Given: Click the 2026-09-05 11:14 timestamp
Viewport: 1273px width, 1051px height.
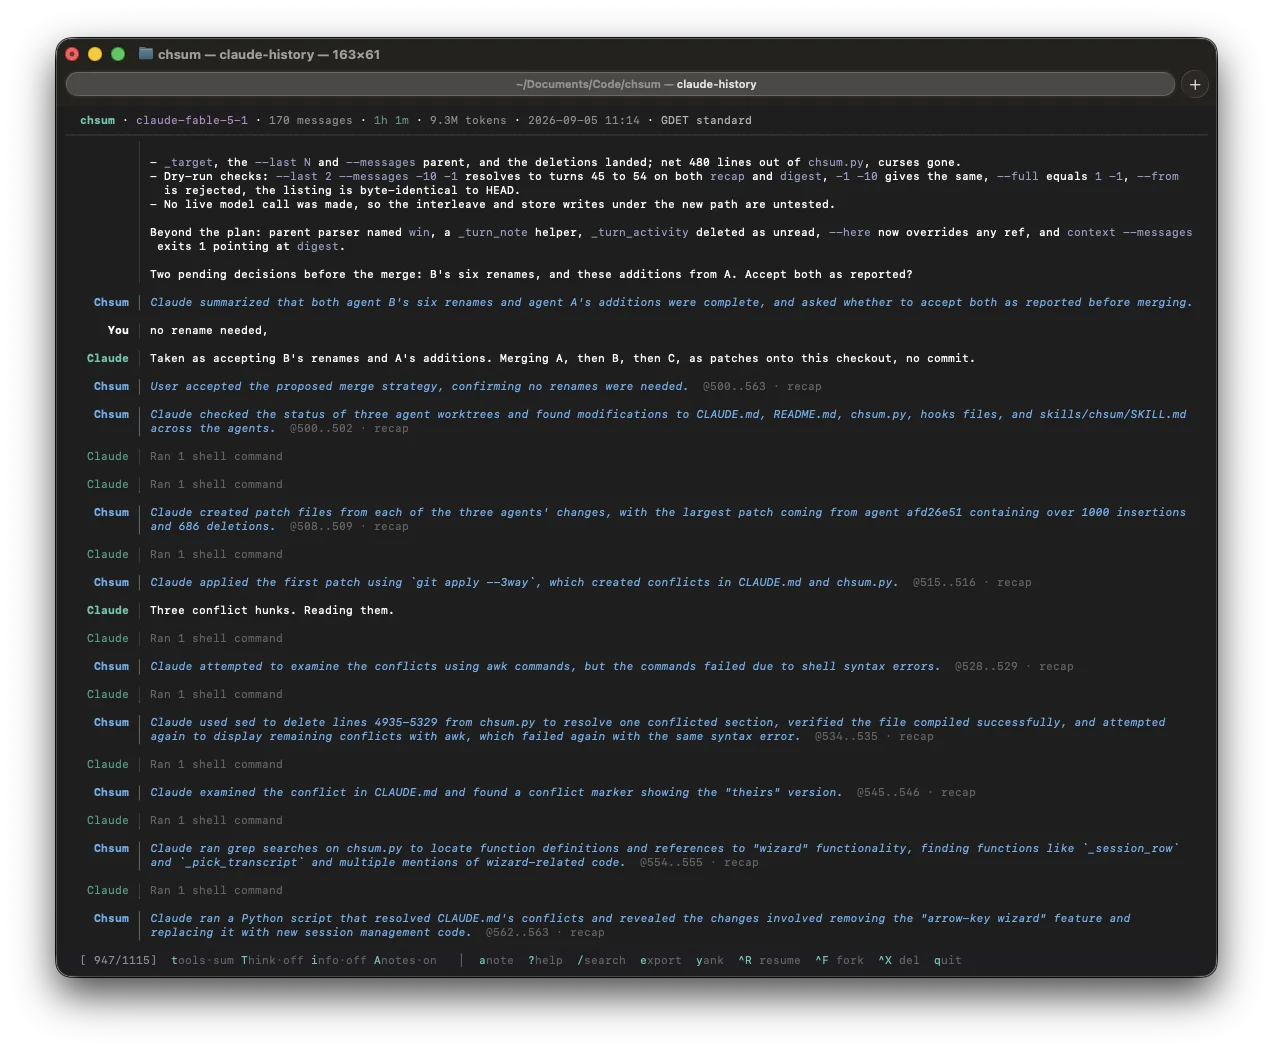Looking at the screenshot, I should click(x=584, y=120).
